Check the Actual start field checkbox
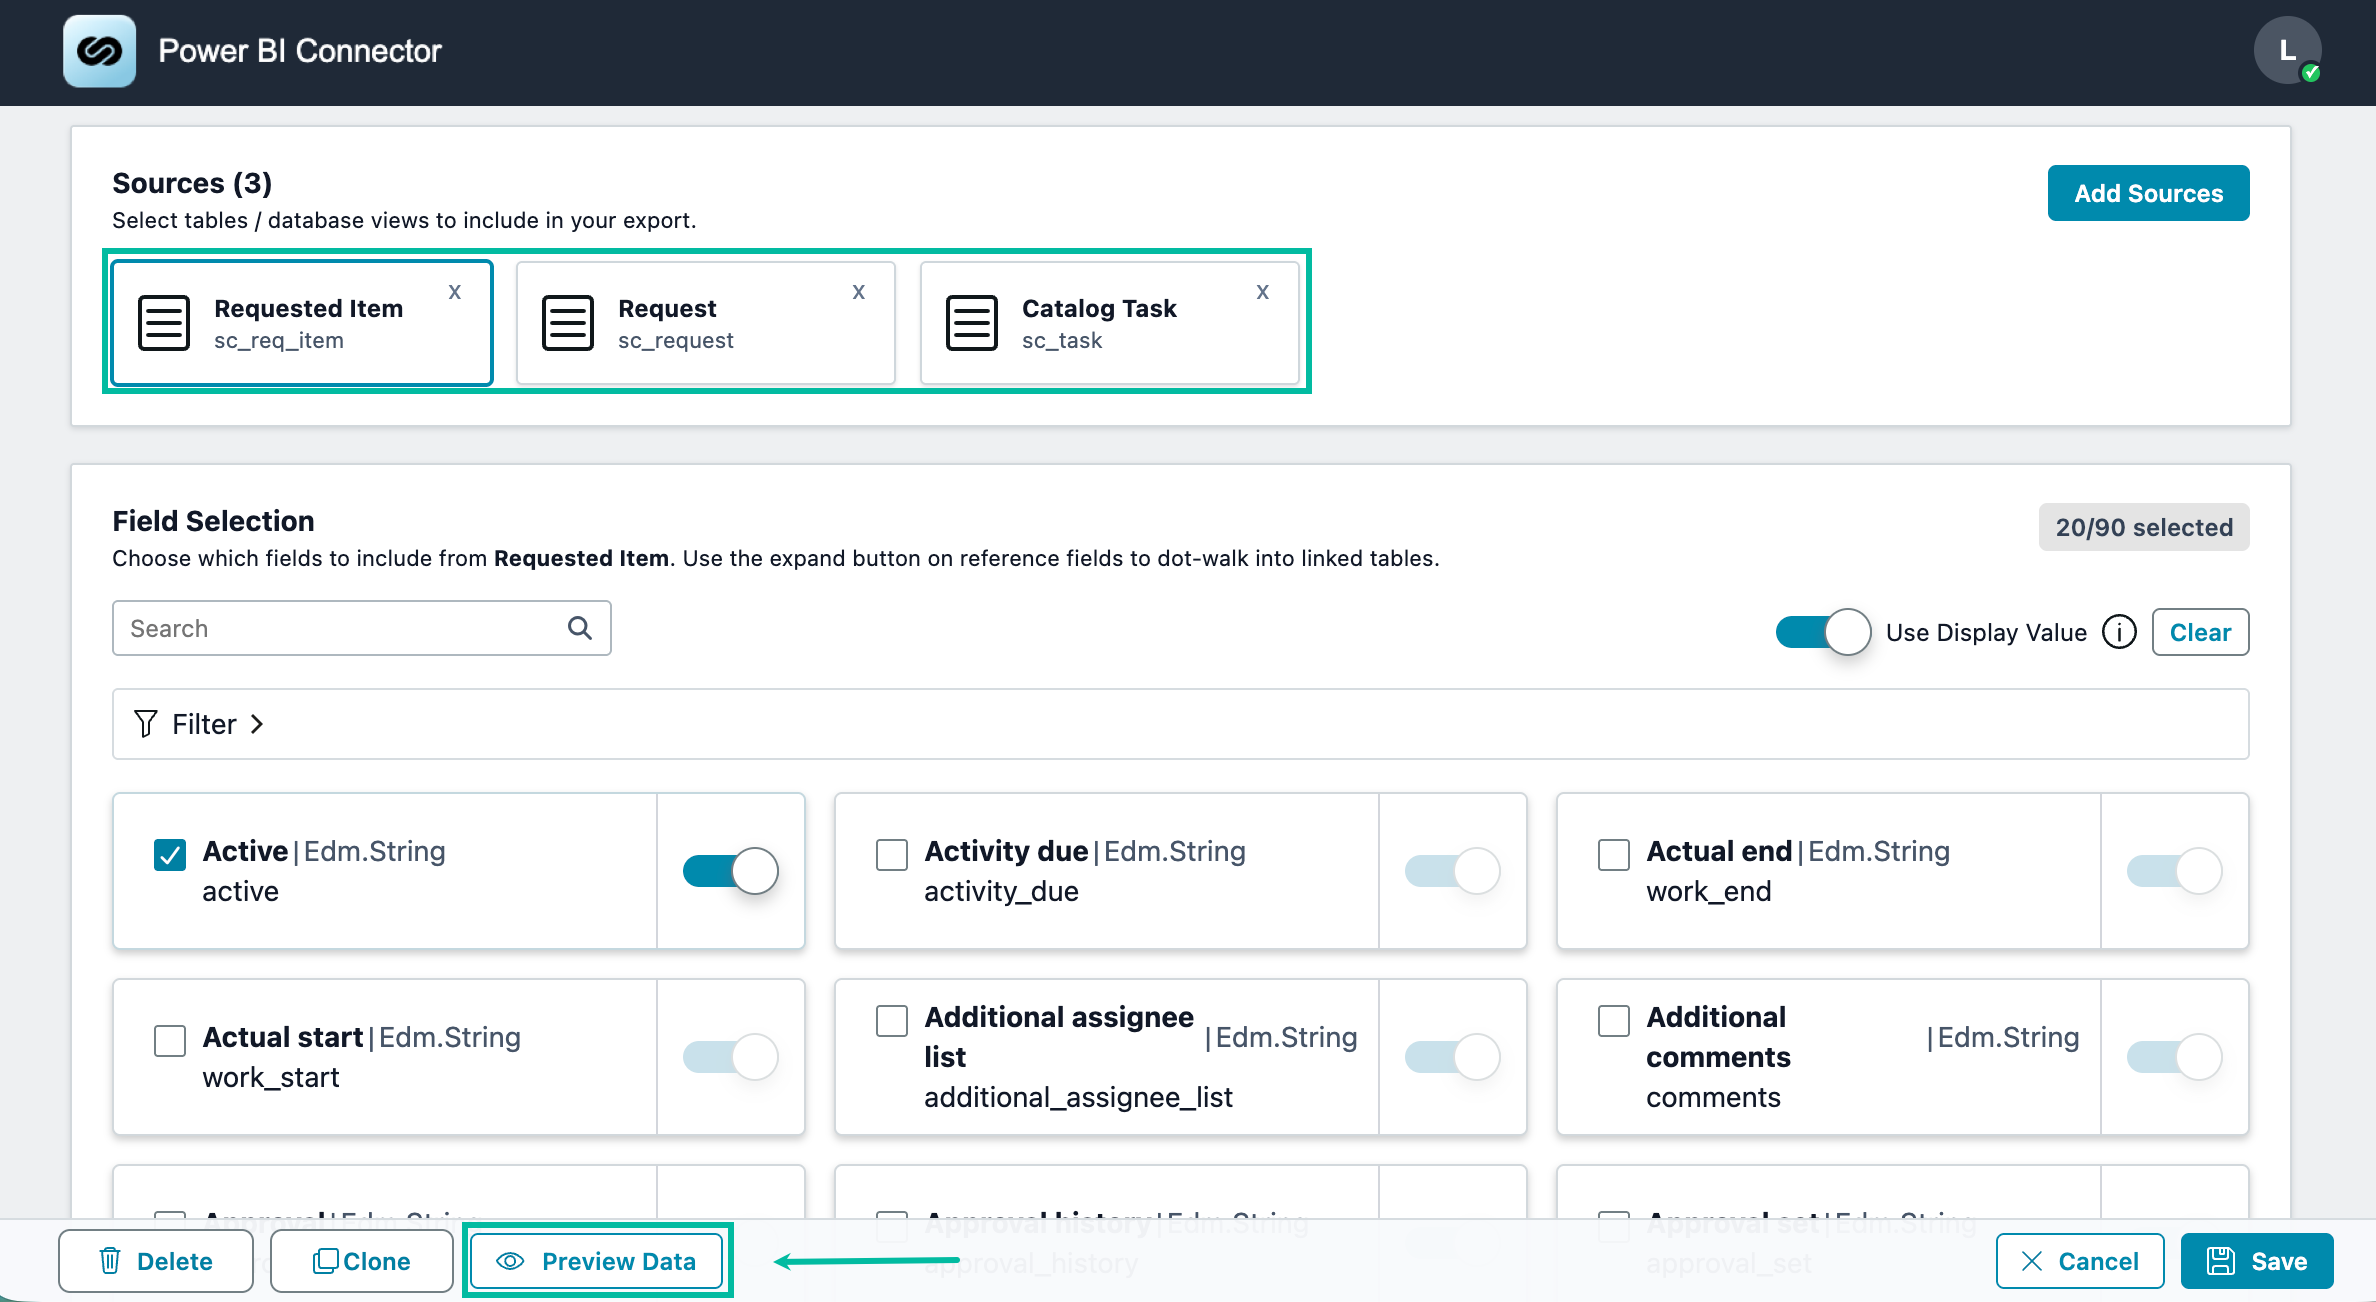2376x1302 pixels. (170, 1041)
